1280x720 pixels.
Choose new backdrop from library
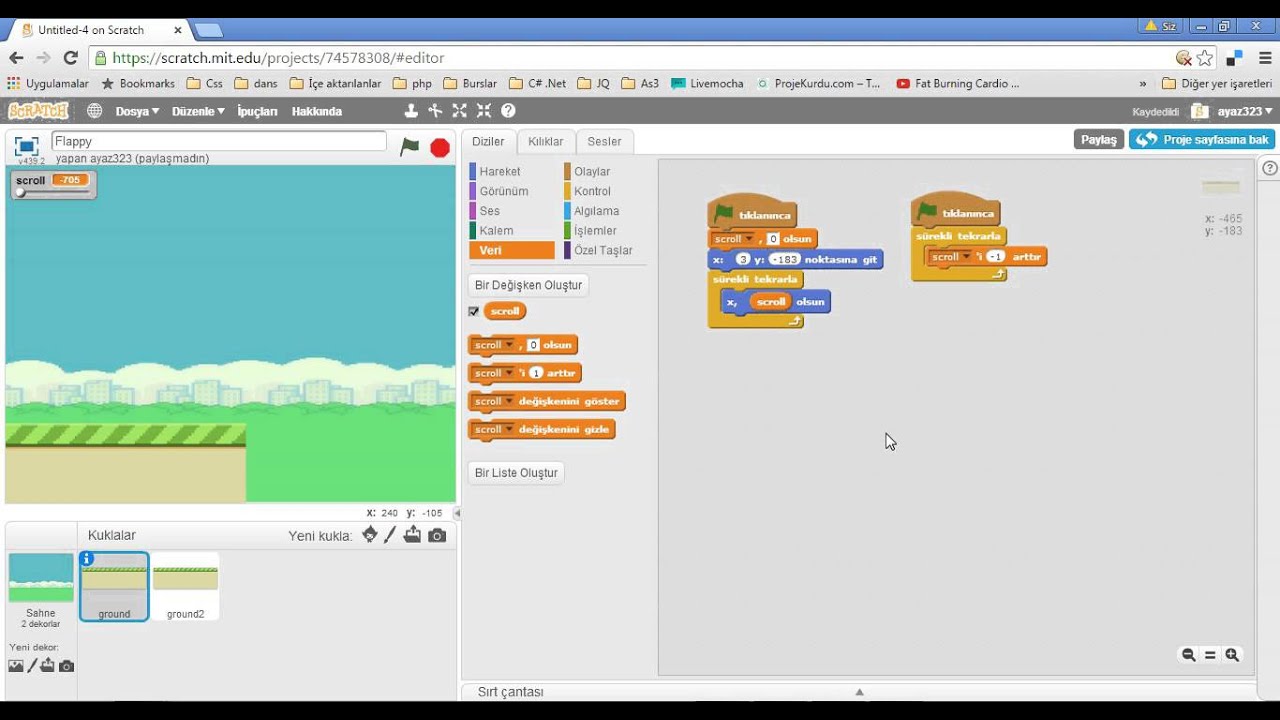pos(16,666)
